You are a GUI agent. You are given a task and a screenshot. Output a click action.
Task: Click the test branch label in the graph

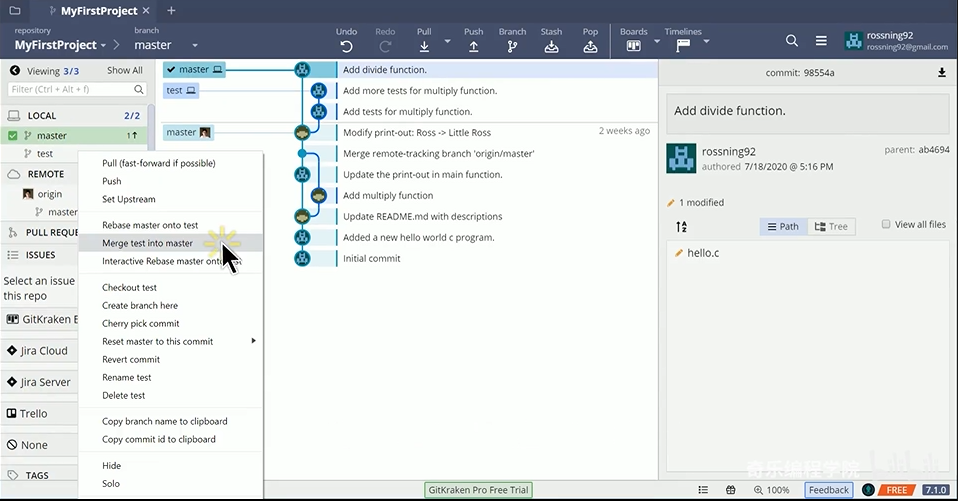tap(181, 90)
